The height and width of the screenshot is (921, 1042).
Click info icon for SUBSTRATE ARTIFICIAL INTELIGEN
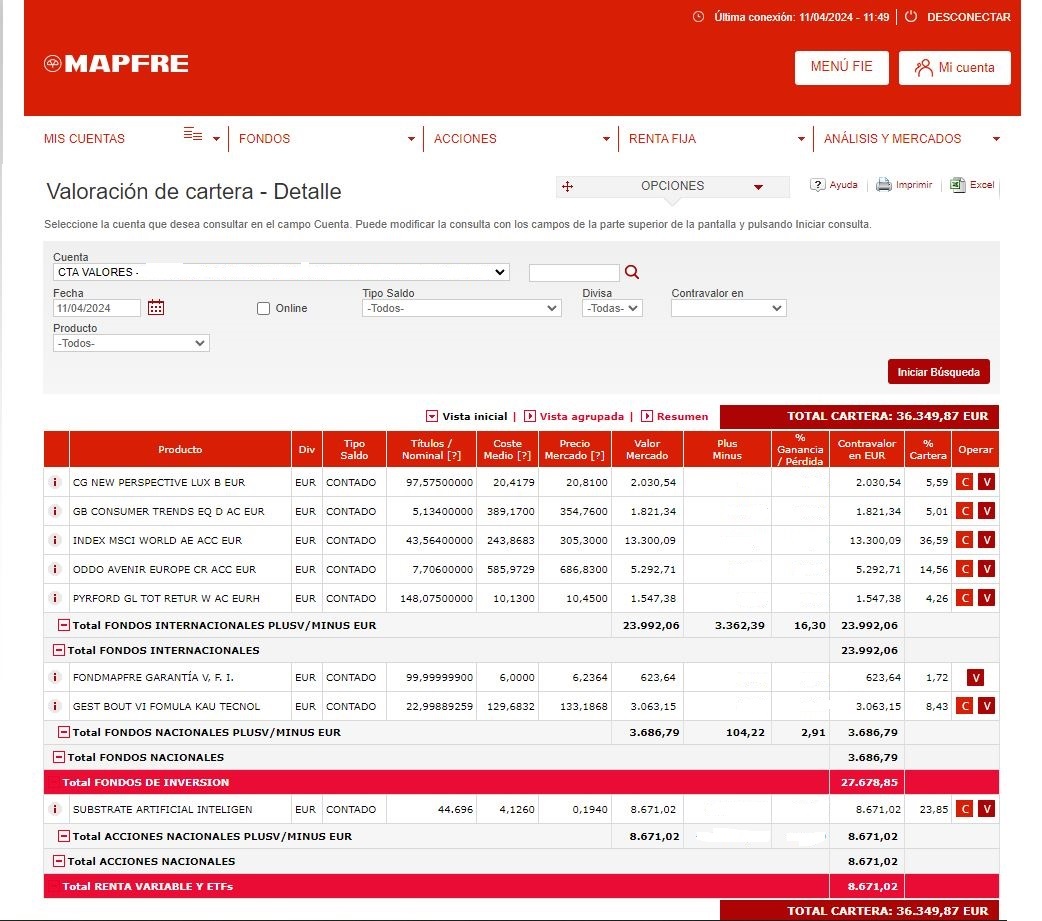coord(56,809)
